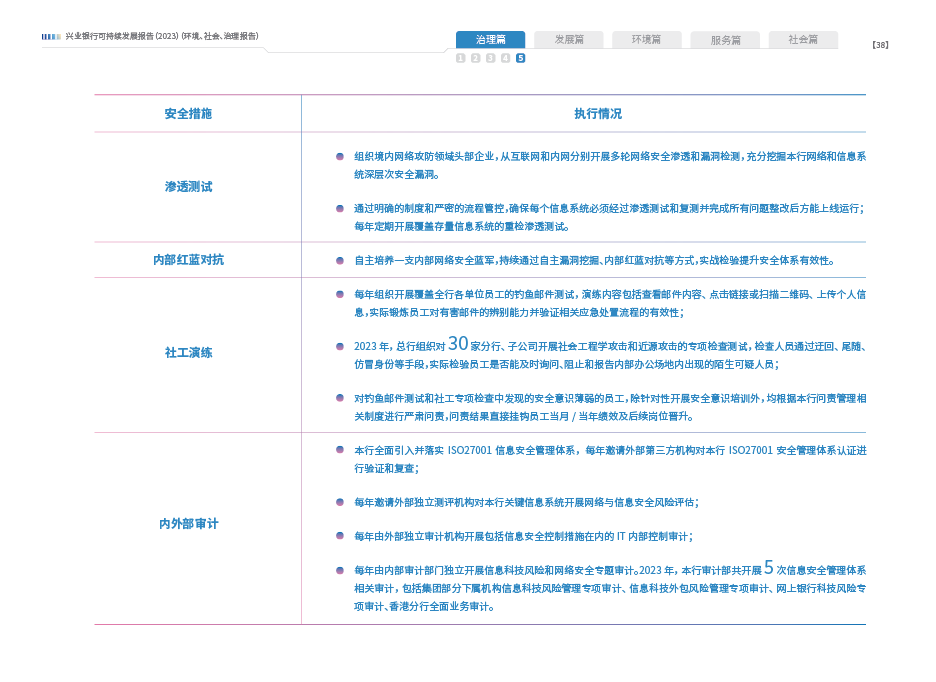Select the 安全措施 column header
936x682 pixels.
(x=189, y=114)
